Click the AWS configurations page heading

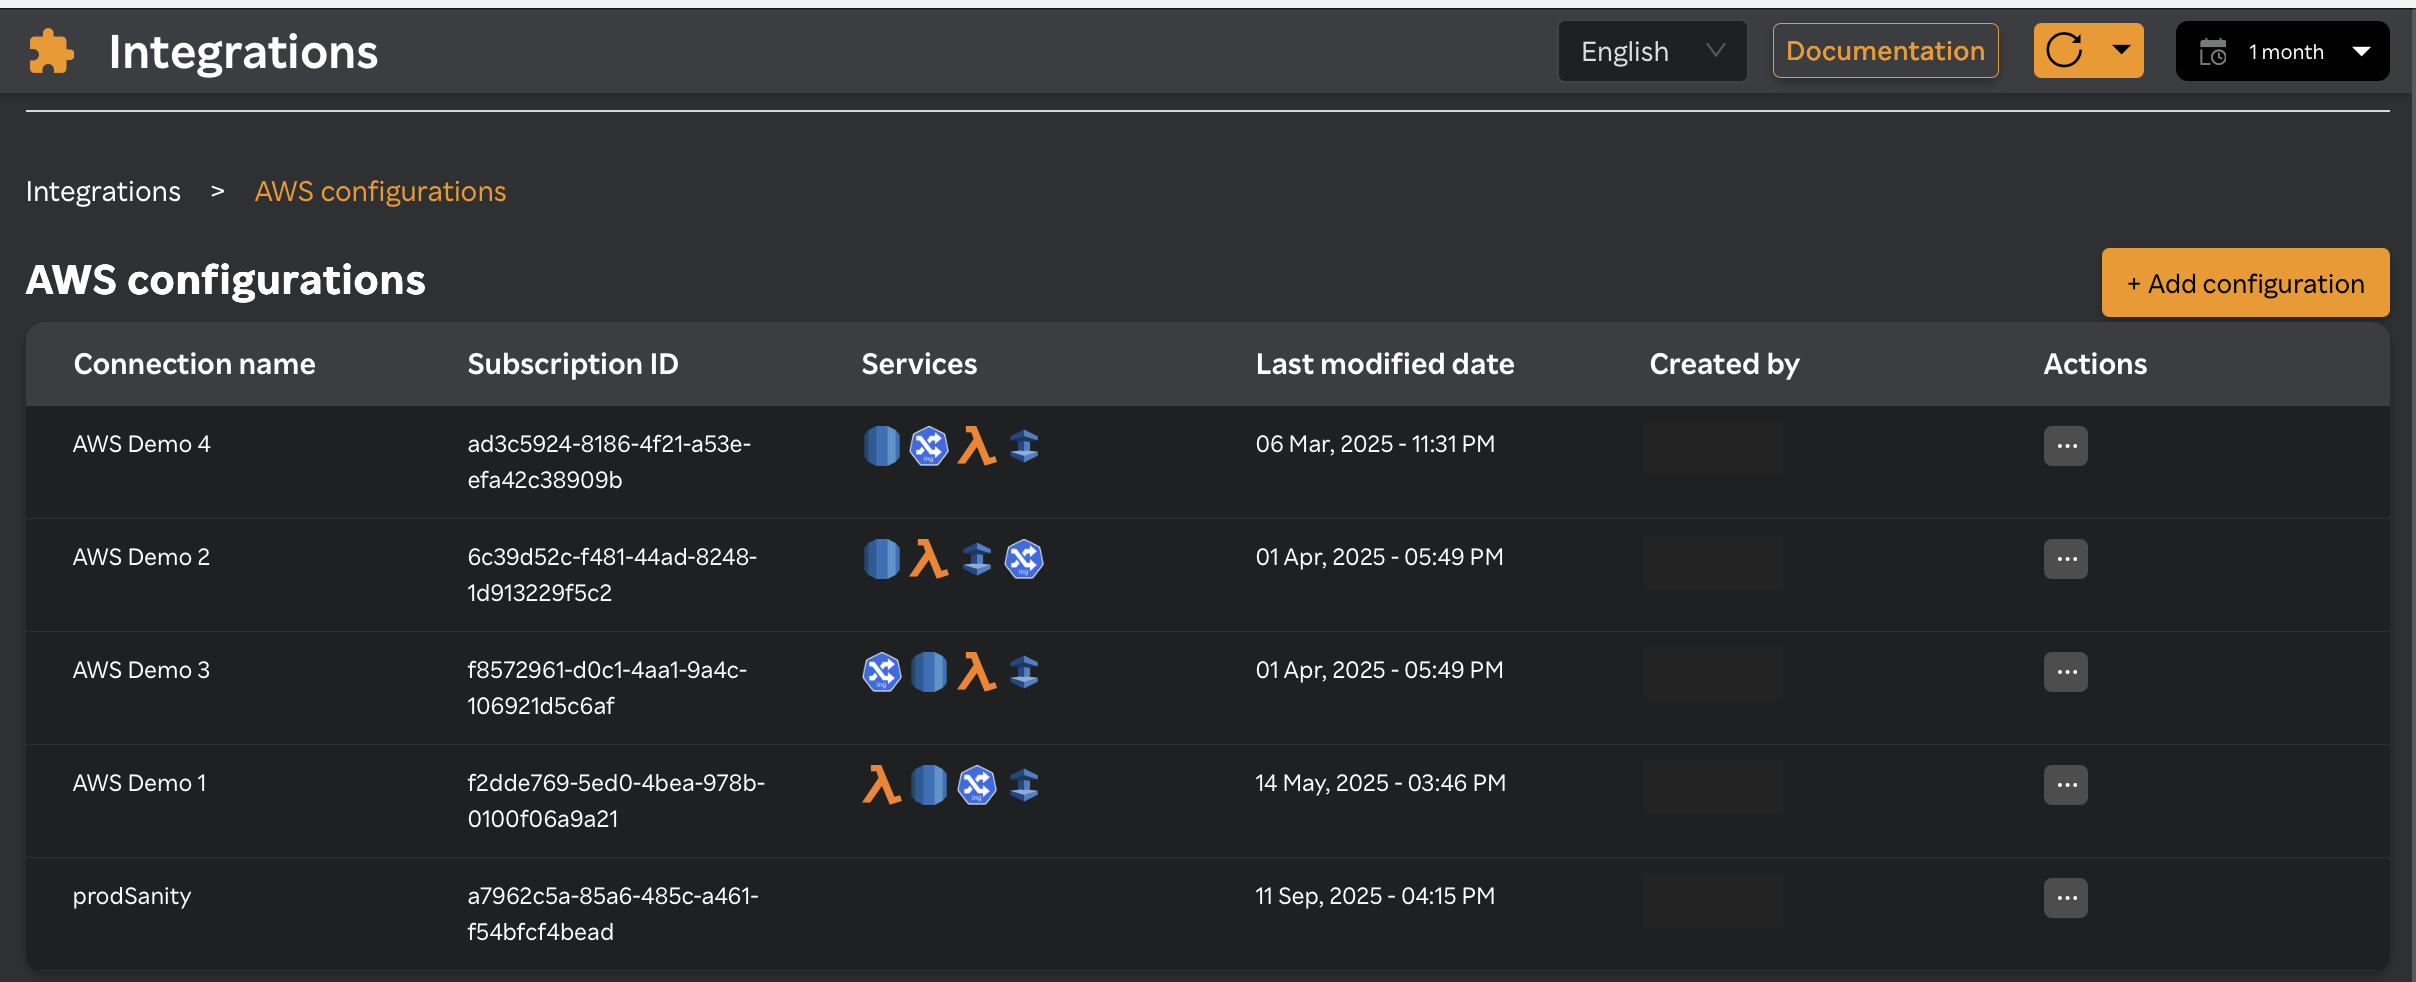[225, 280]
